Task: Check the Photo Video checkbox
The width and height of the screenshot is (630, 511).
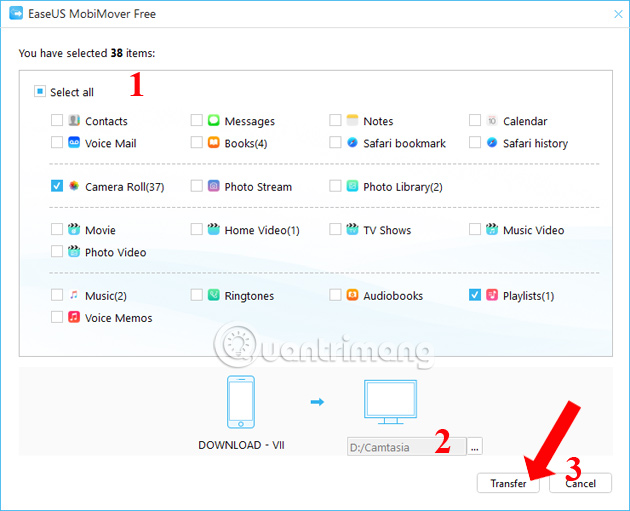Action: pos(57,251)
